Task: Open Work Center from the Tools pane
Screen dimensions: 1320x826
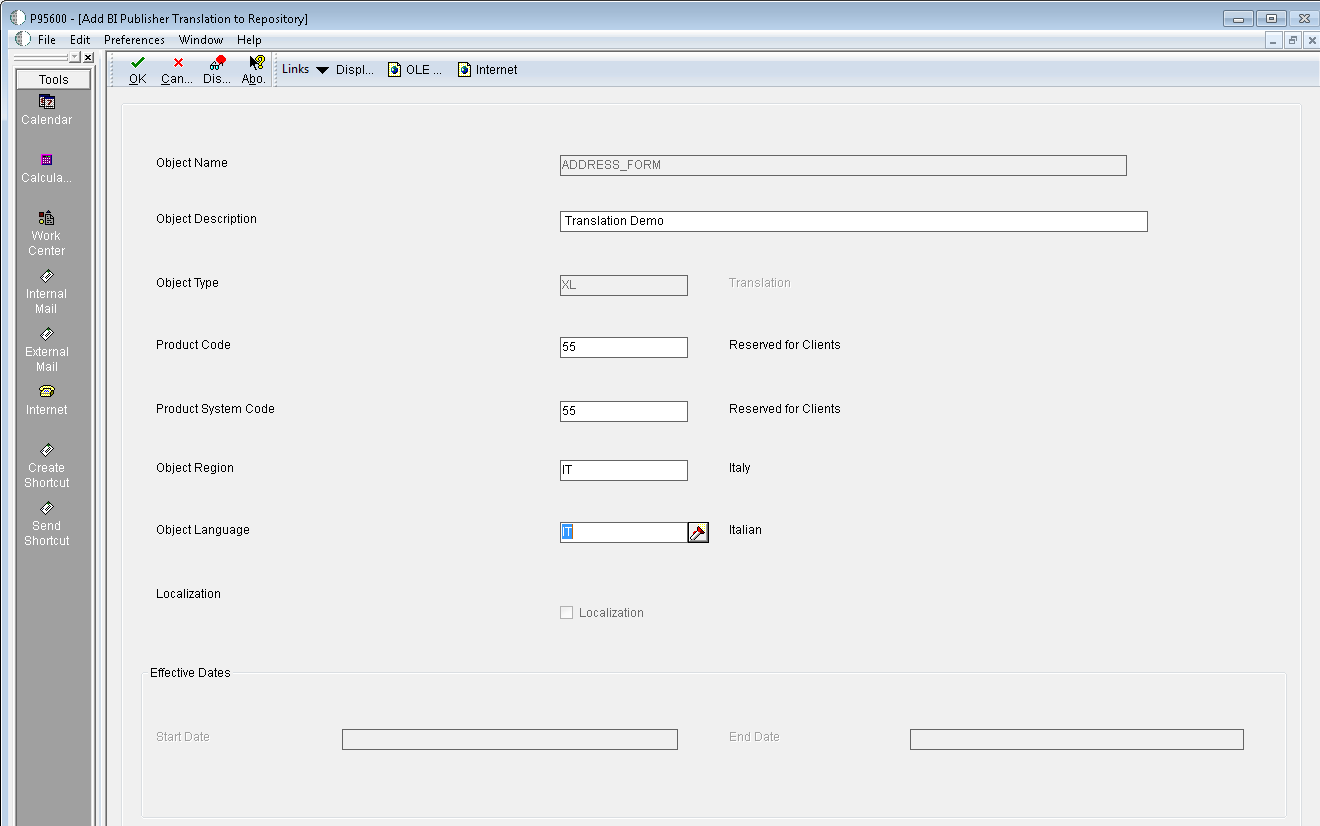Action: tap(47, 234)
